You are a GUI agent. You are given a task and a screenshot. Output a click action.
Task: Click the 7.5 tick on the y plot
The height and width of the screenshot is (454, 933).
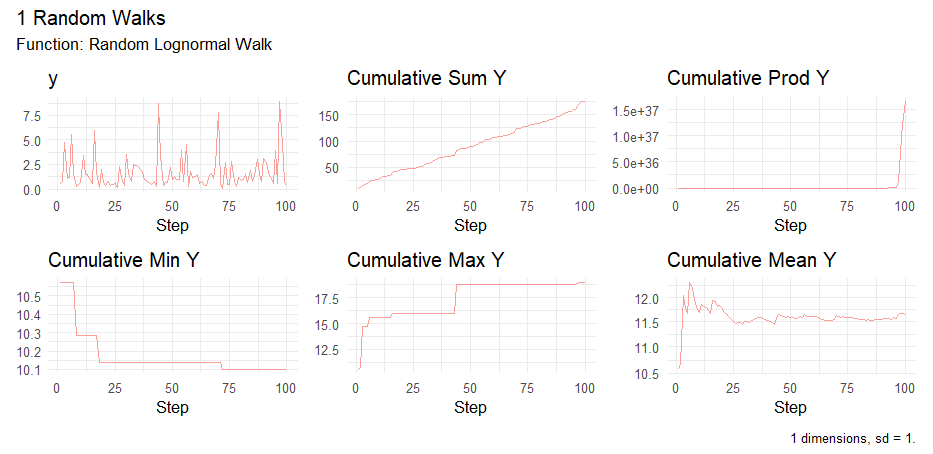(x=30, y=115)
